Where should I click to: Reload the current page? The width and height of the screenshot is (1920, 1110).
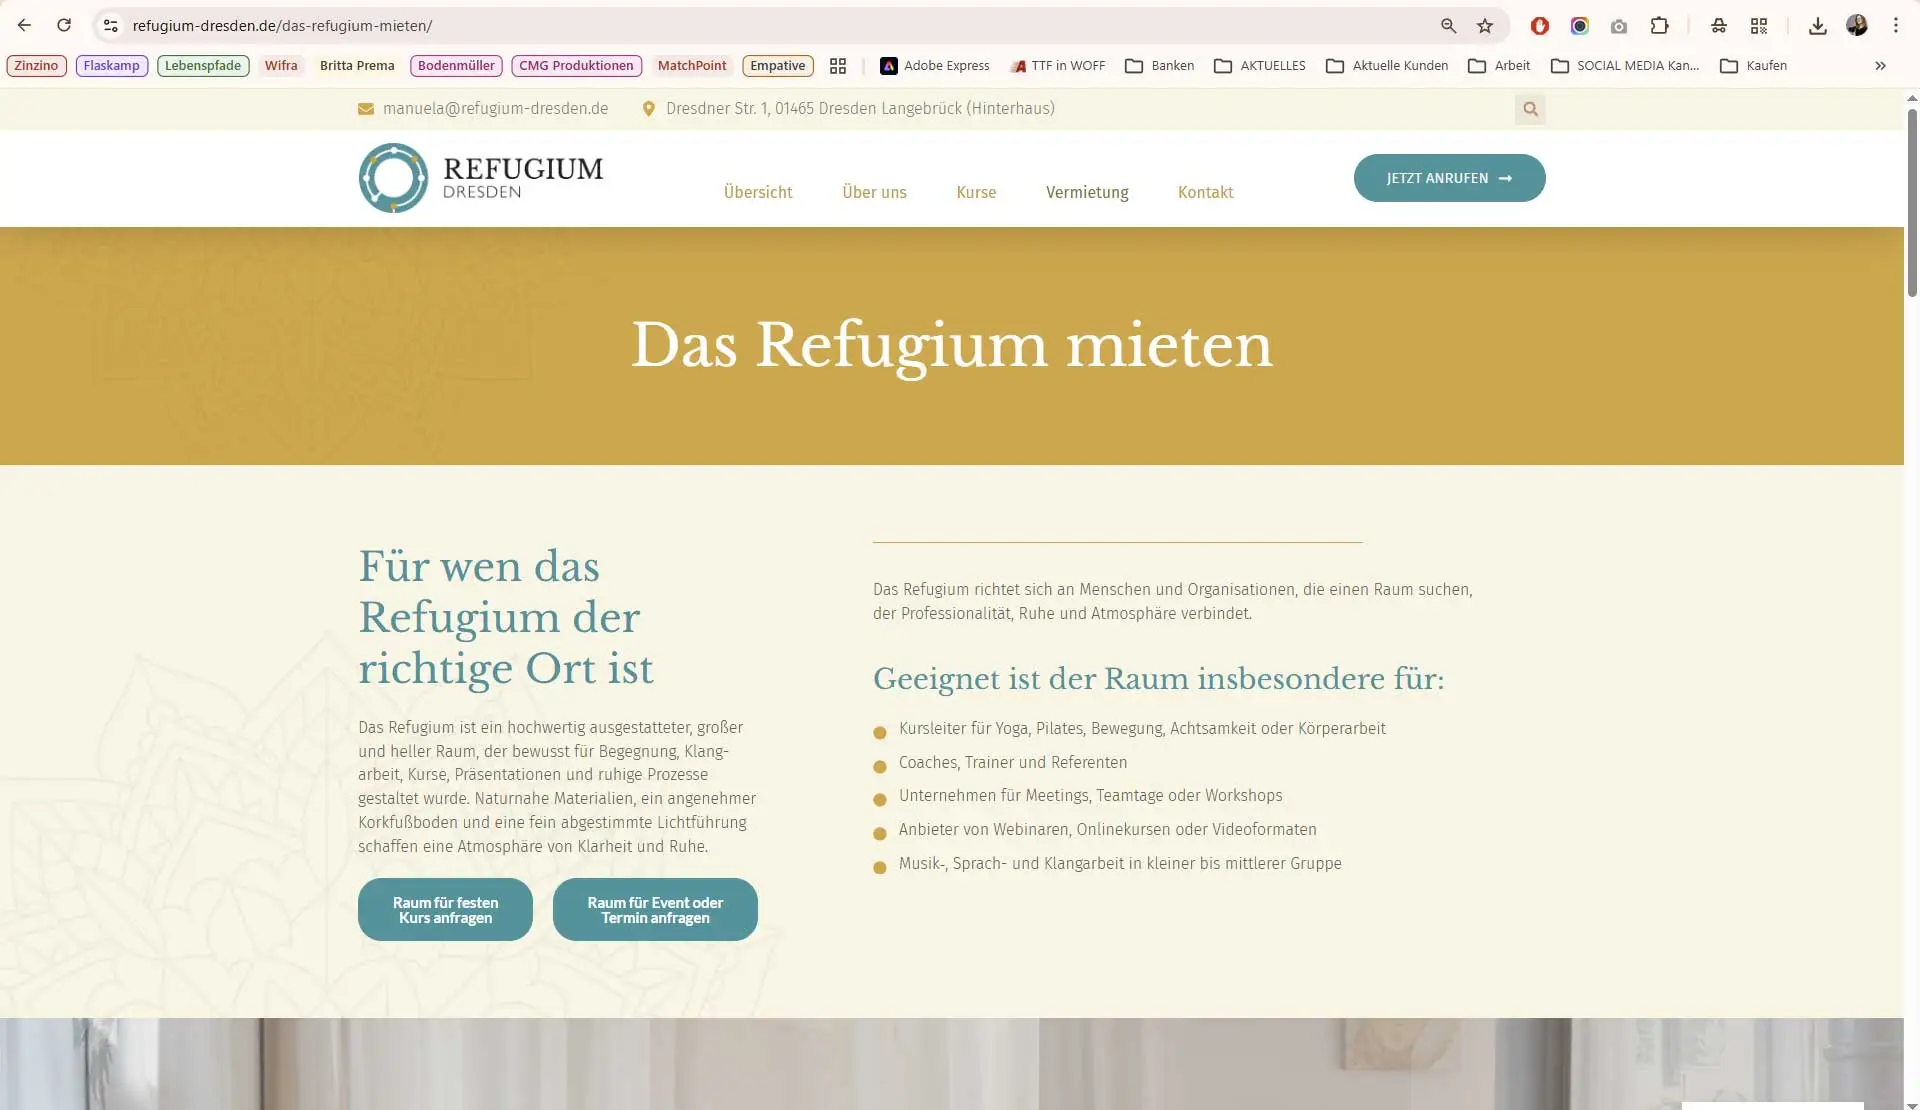[64, 26]
